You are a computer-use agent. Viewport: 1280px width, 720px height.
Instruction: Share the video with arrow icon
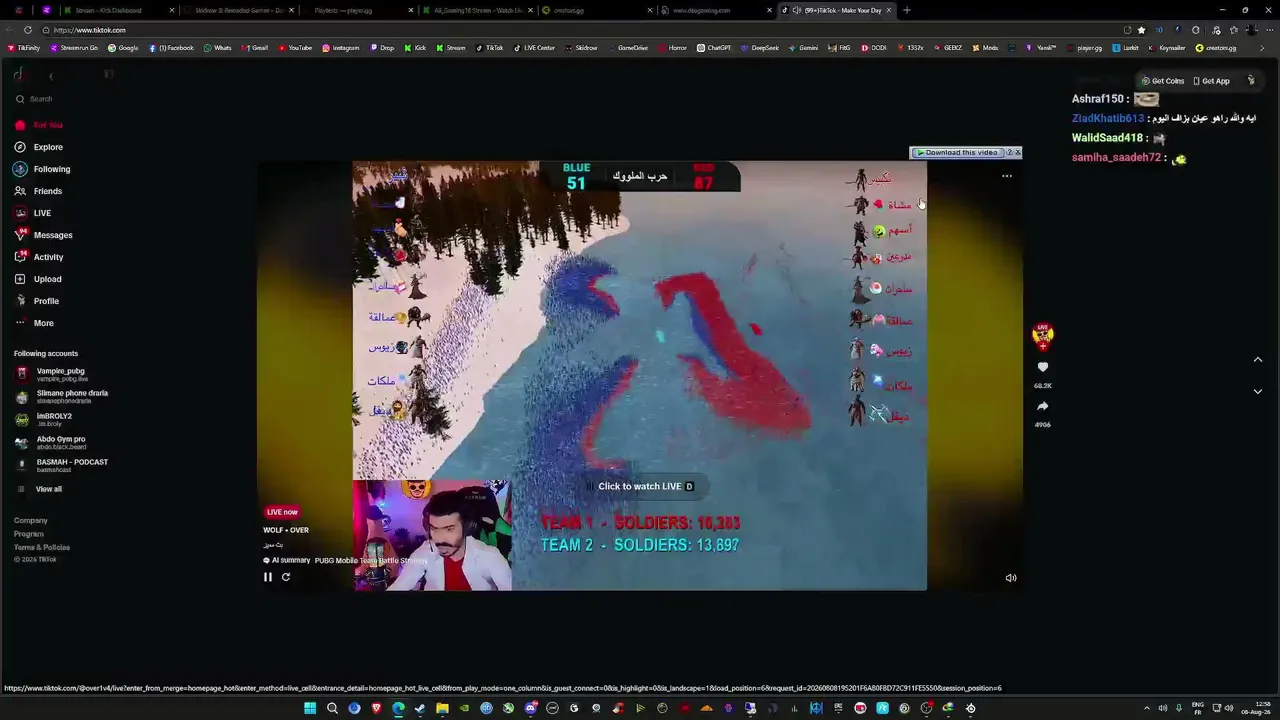pos(1043,406)
